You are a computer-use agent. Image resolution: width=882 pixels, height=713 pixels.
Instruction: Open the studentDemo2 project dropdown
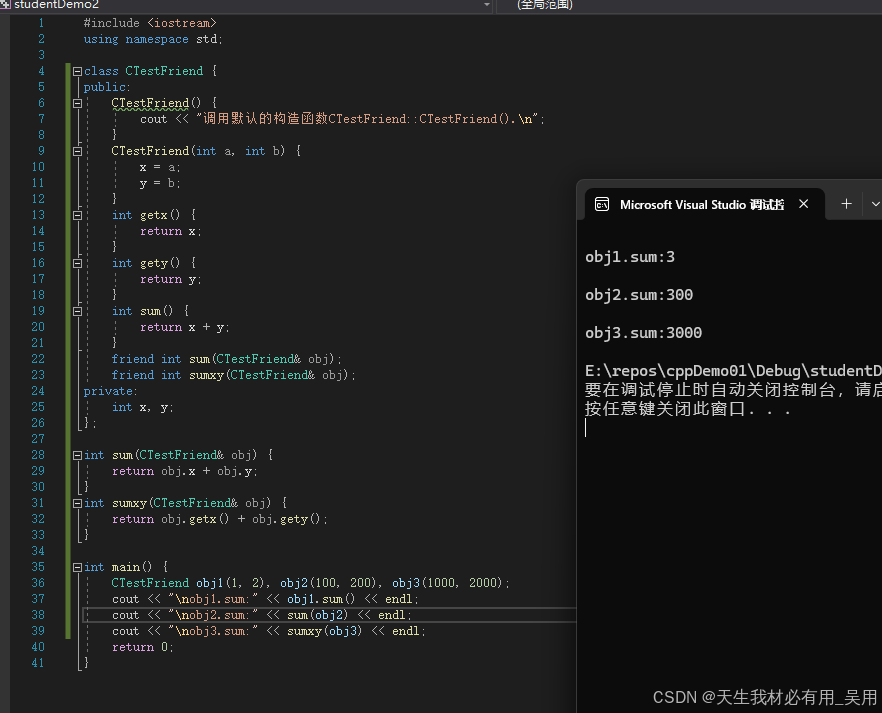pyautogui.click(x=487, y=4)
